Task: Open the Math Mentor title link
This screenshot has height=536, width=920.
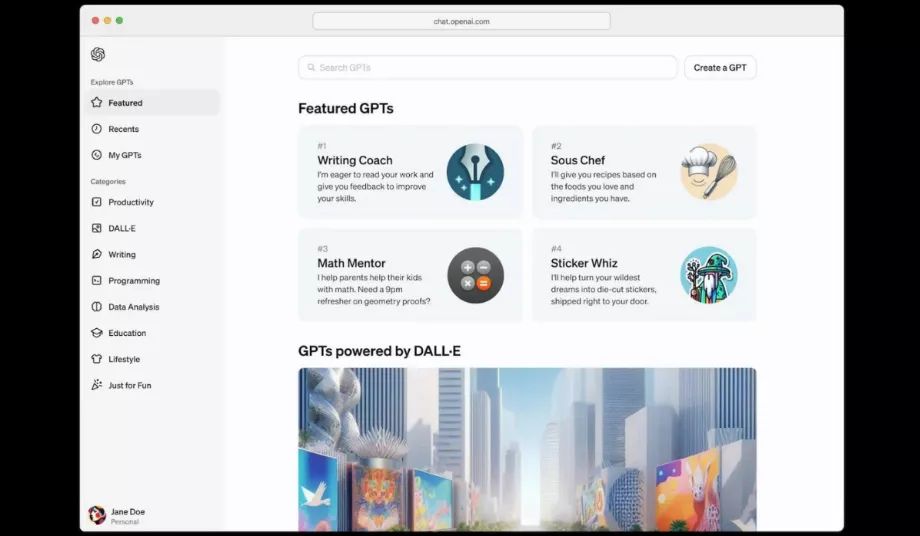Action: pyautogui.click(x=351, y=263)
